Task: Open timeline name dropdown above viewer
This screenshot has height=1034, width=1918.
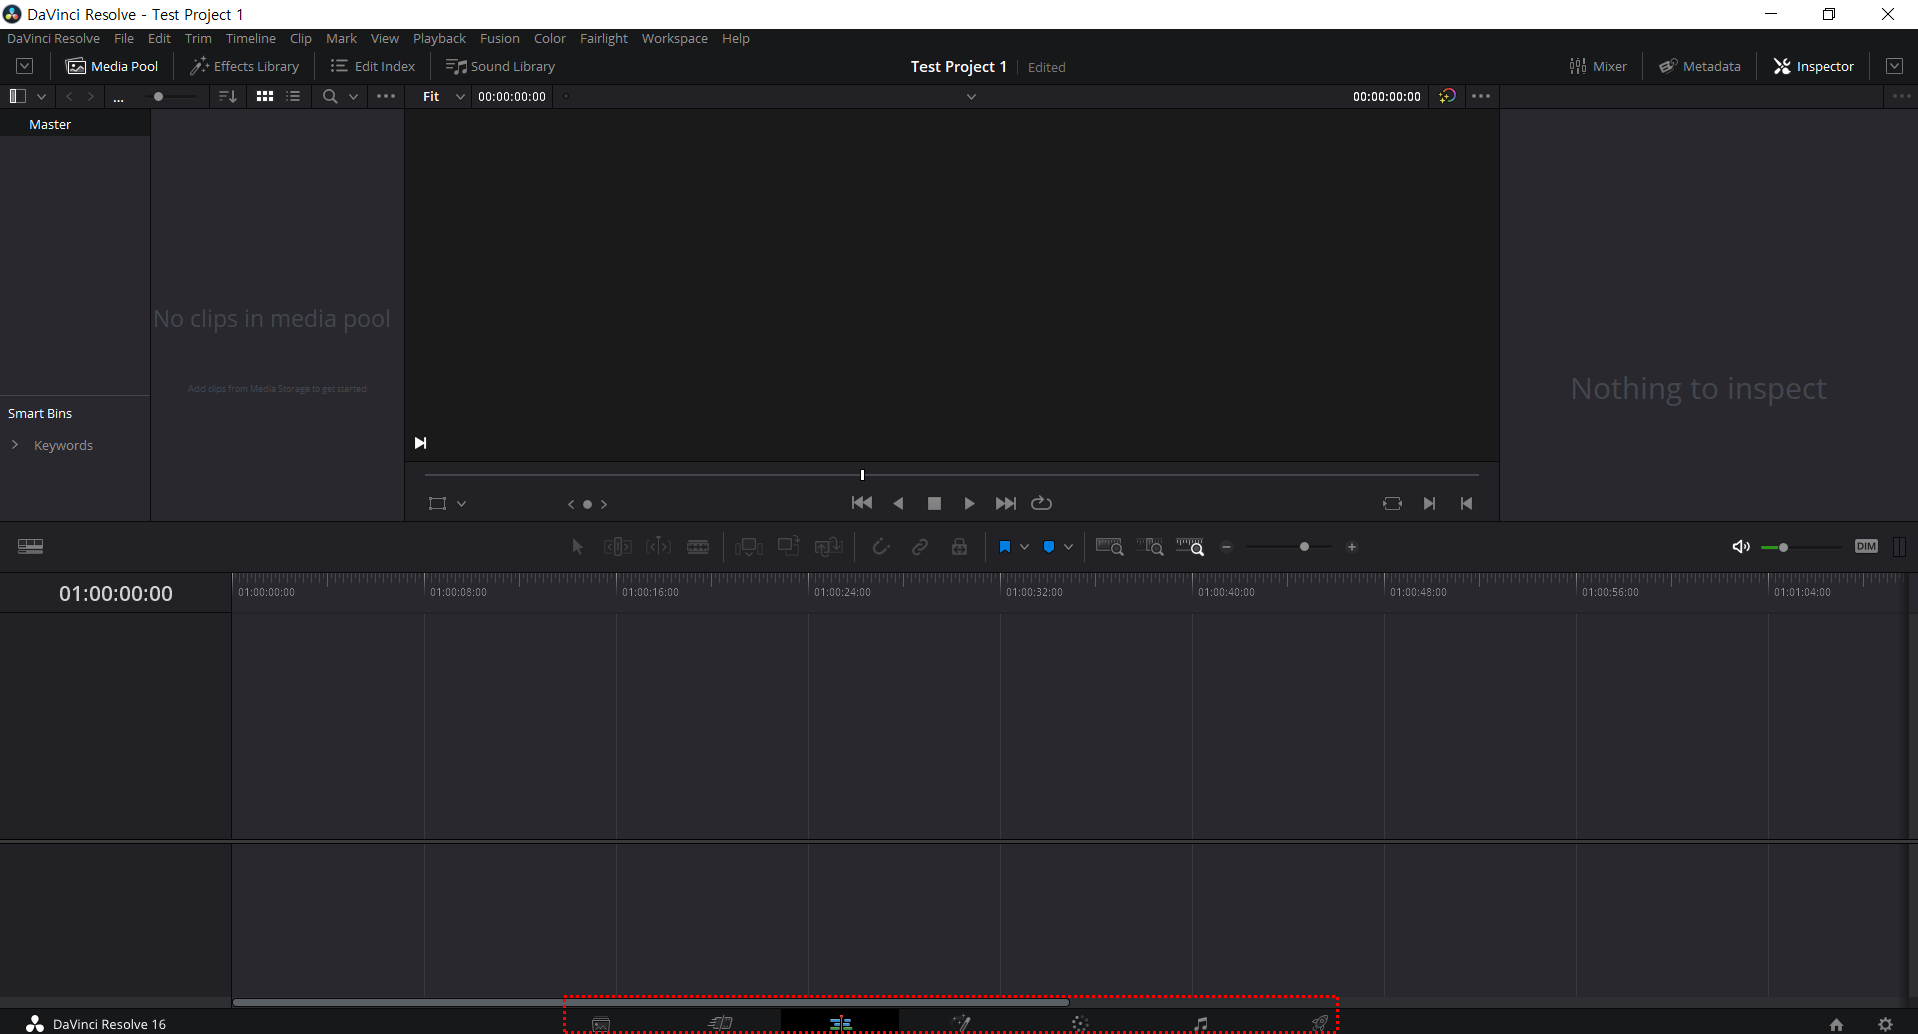Action: 971,96
